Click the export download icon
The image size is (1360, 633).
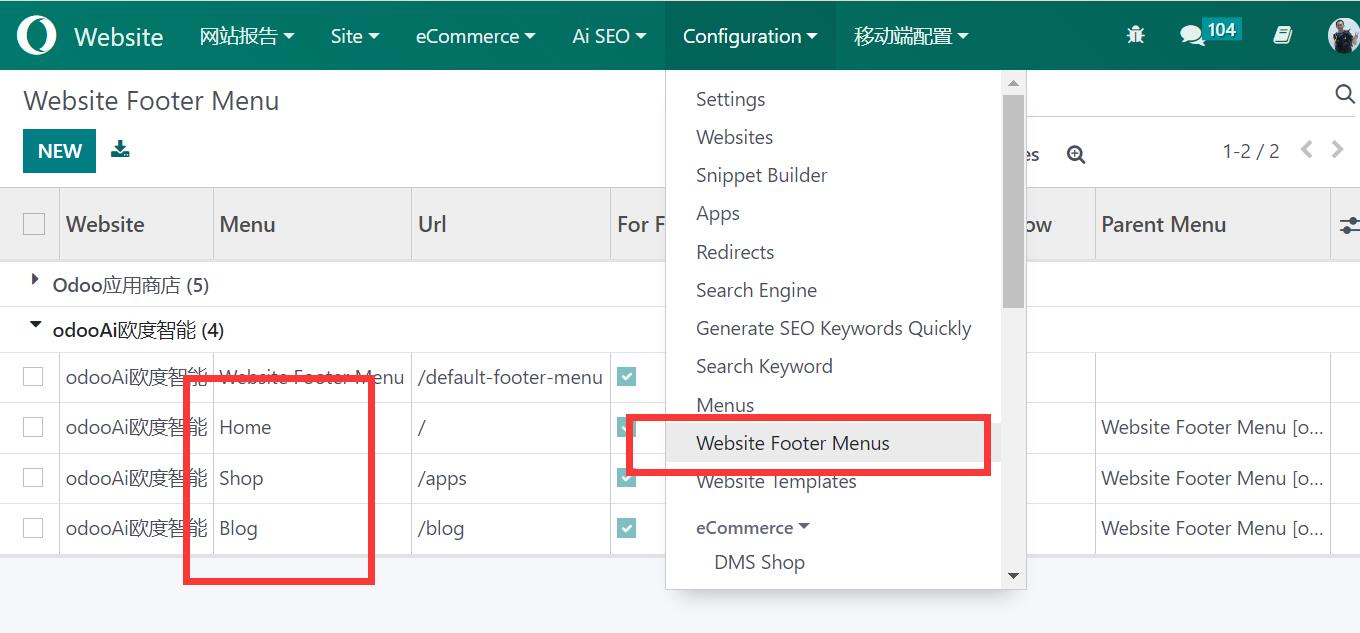coord(120,150)
